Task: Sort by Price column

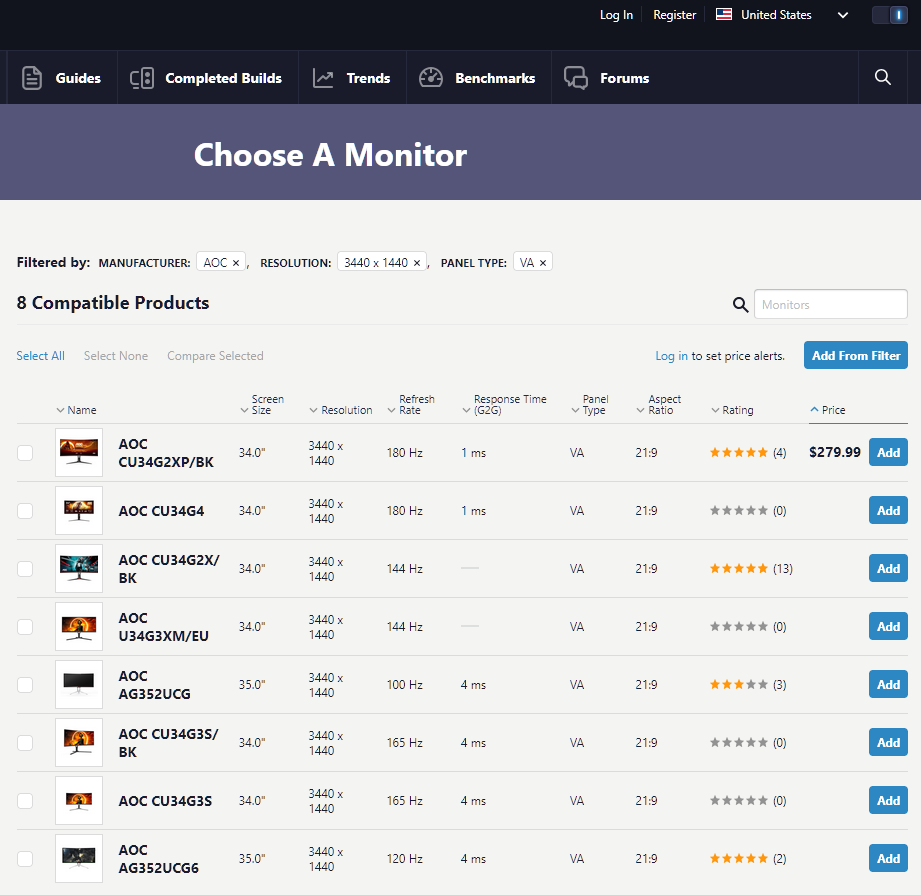Action: (x=828, y=410)
